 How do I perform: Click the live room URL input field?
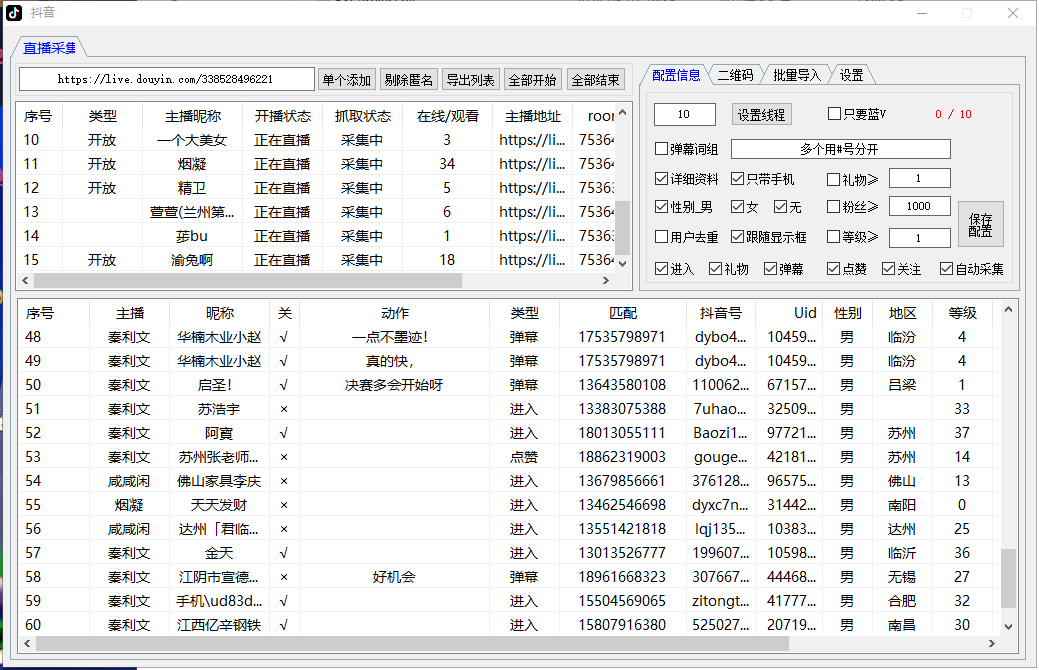click(x=166, y=79)
